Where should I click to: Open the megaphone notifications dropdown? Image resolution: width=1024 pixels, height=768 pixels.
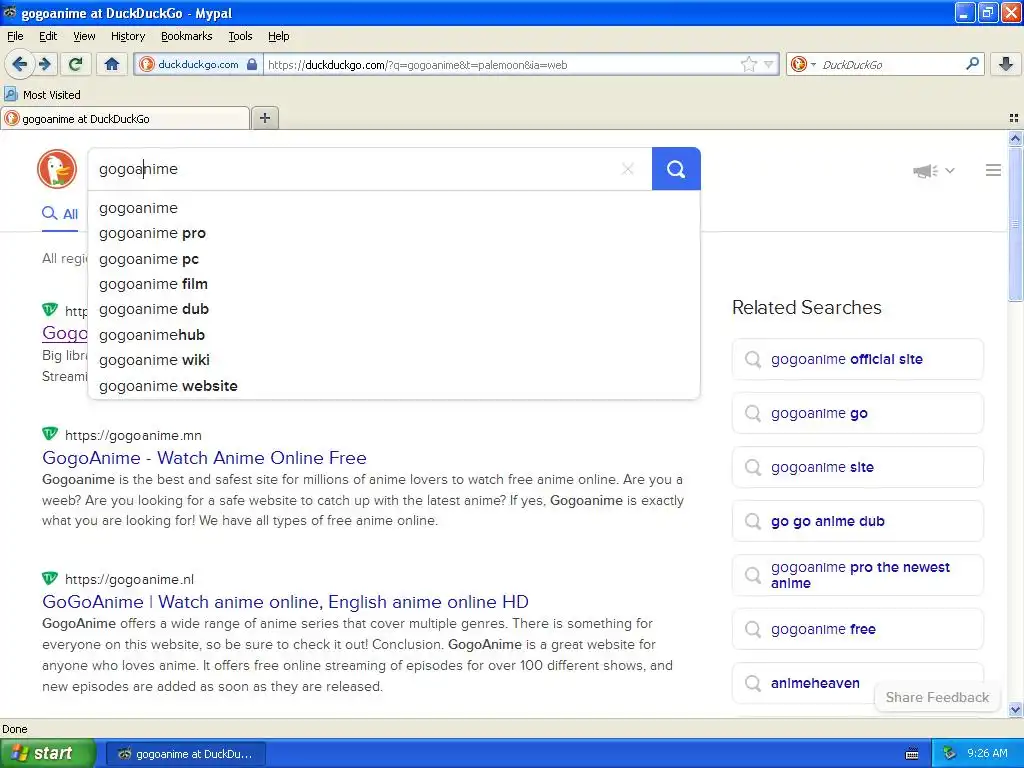click(x=934, y=170)
